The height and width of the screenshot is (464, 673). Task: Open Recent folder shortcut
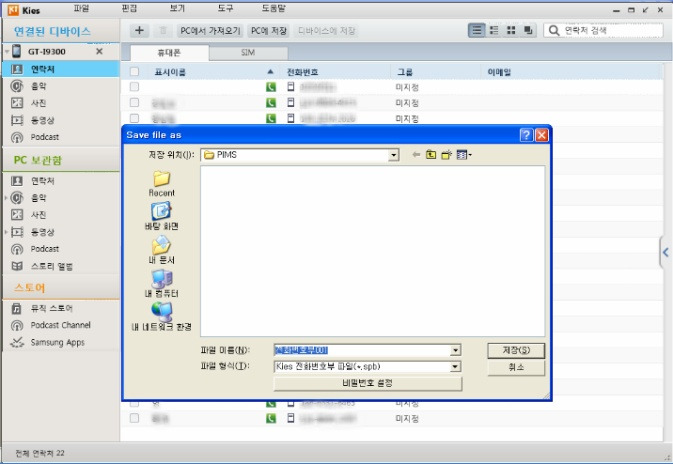pos(162,184)
